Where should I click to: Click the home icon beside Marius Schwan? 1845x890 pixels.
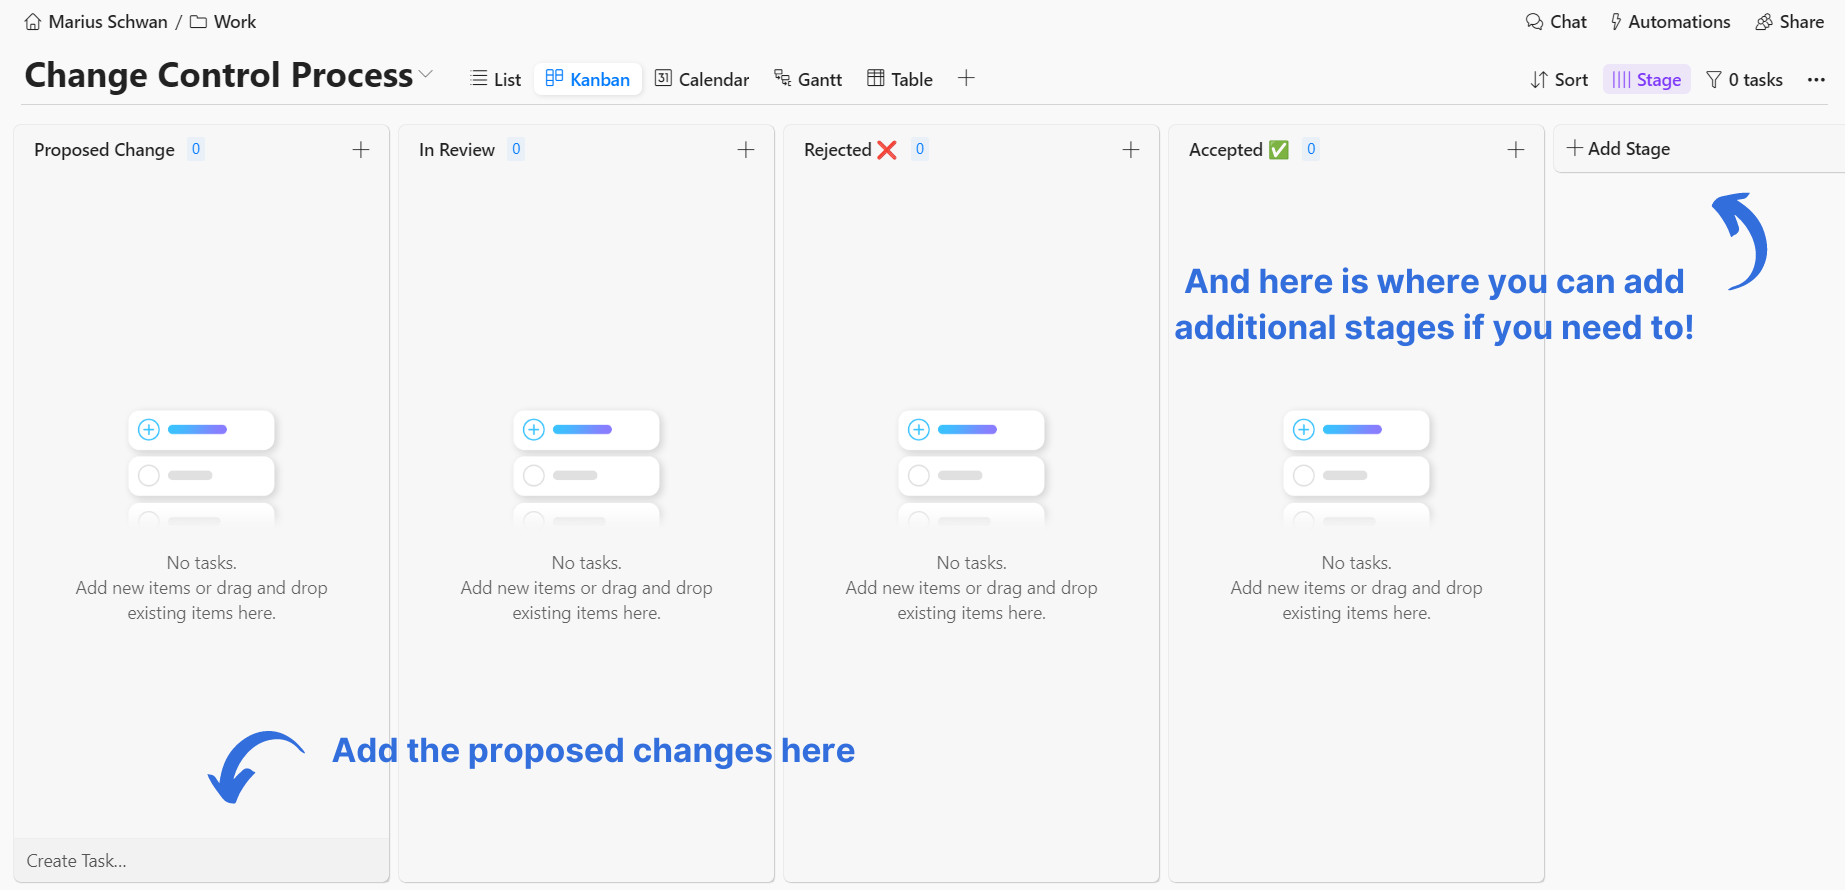coord(33,22)
